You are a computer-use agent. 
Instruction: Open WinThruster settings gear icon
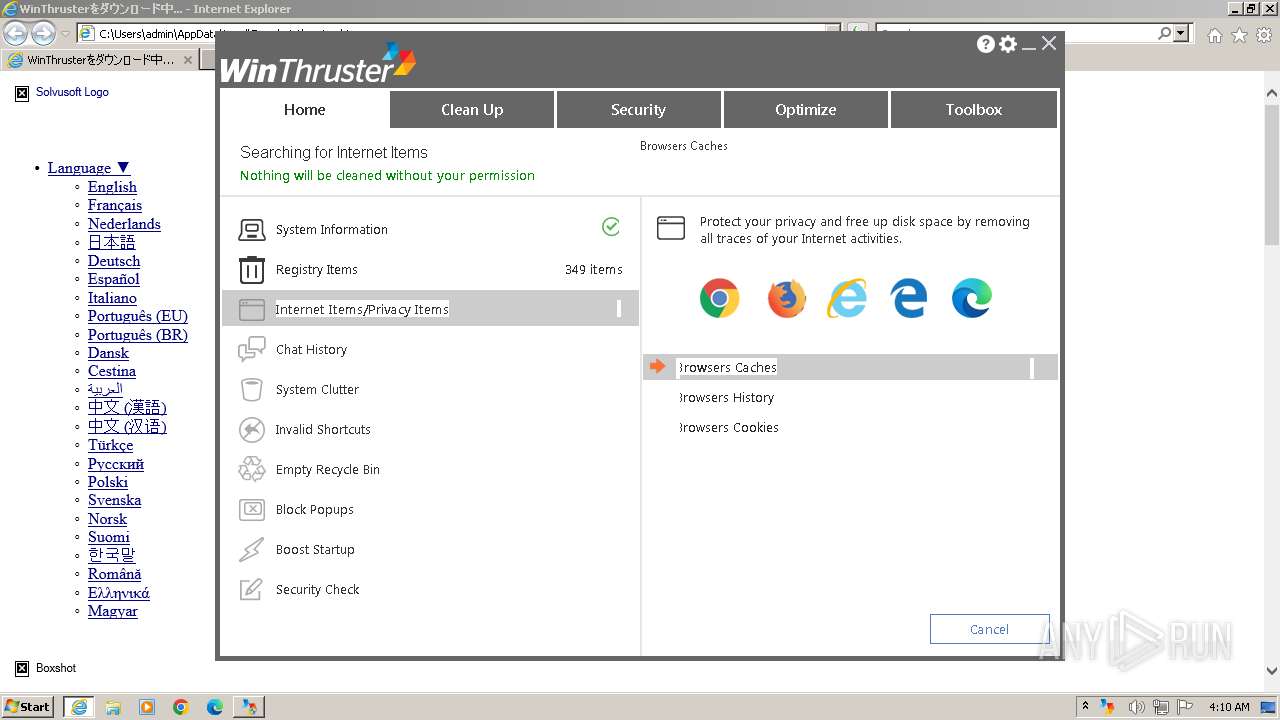coord(1008,44)
